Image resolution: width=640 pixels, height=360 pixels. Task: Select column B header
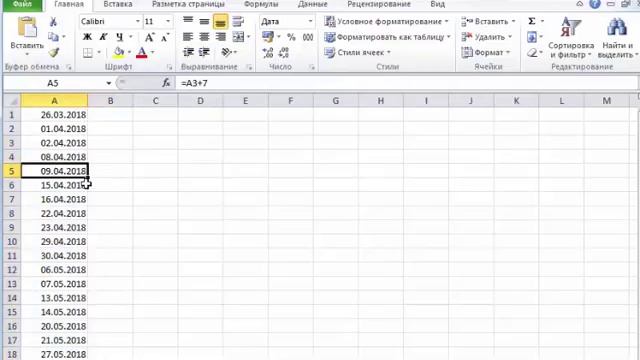pyautogui.click(x=110, y=101)
